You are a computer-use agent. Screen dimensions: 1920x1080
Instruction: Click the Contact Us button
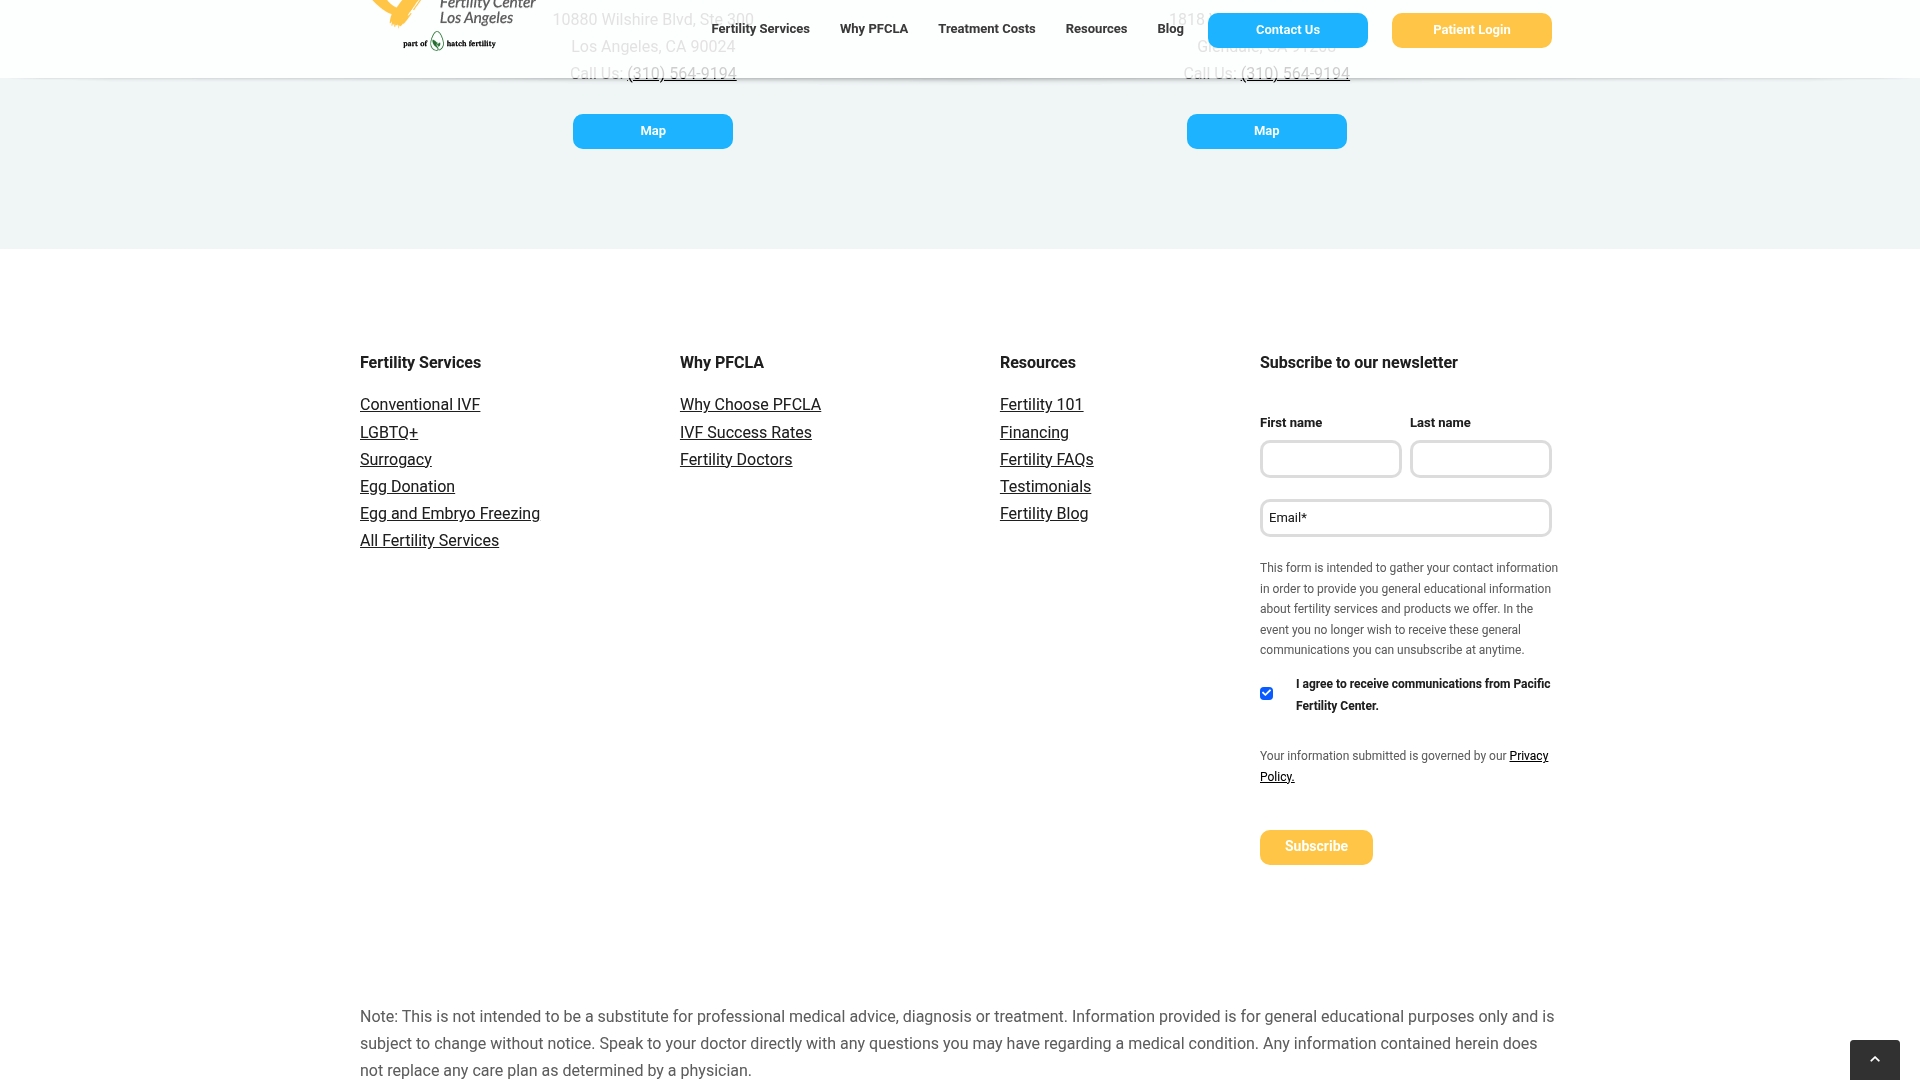(1287, 30)
